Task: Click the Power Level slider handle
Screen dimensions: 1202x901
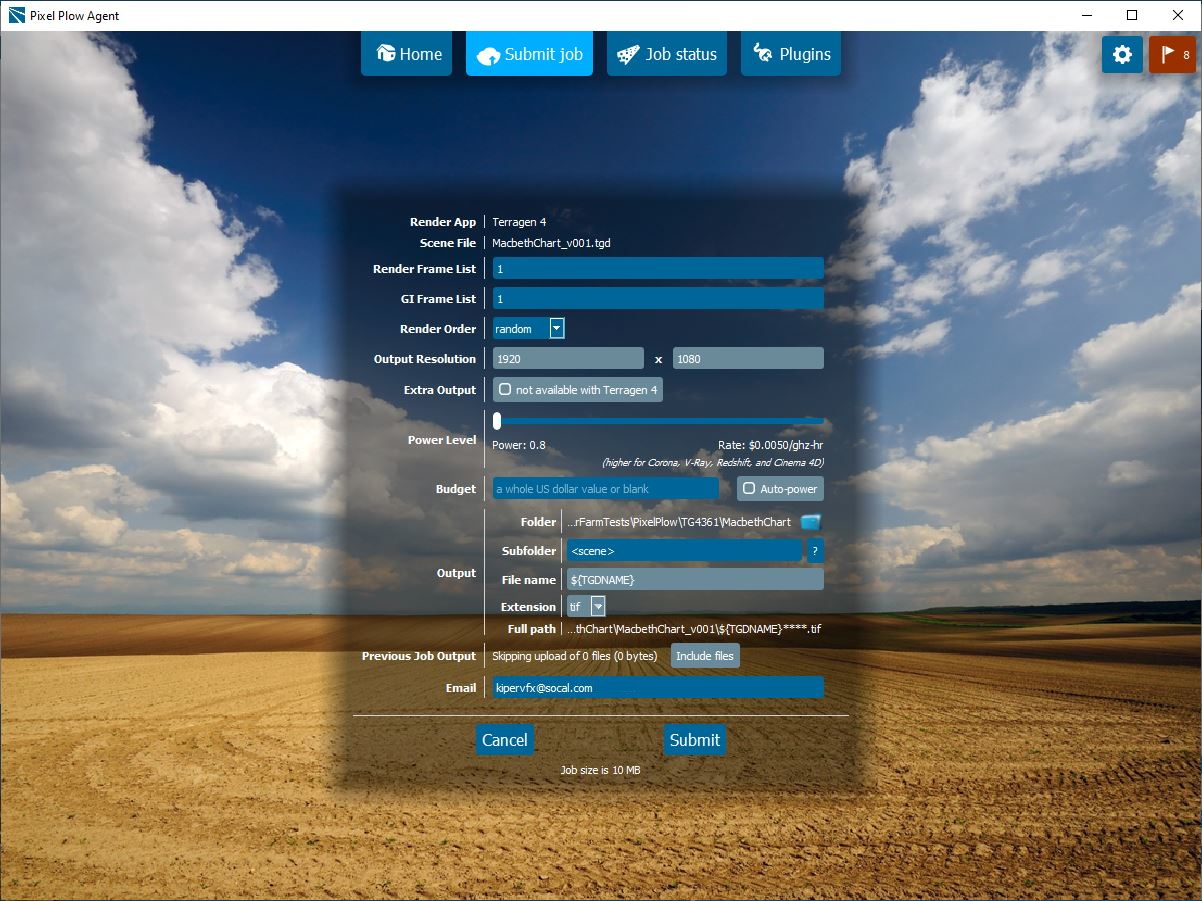Action: 497,421
